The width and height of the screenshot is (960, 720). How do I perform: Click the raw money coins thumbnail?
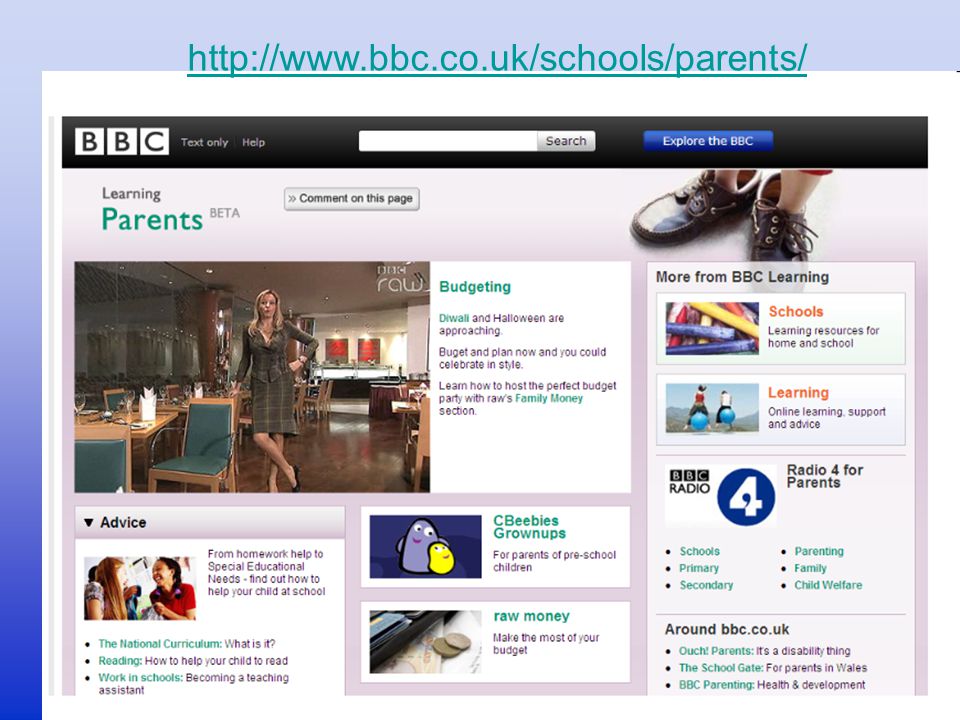pos(426,642)
